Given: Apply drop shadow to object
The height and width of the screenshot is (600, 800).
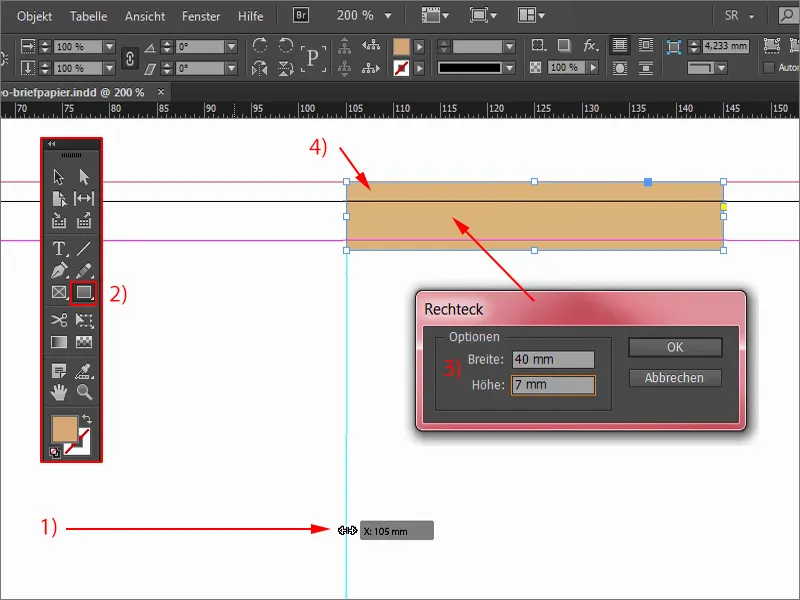Looking at the screenshot, I should point(563,45).
